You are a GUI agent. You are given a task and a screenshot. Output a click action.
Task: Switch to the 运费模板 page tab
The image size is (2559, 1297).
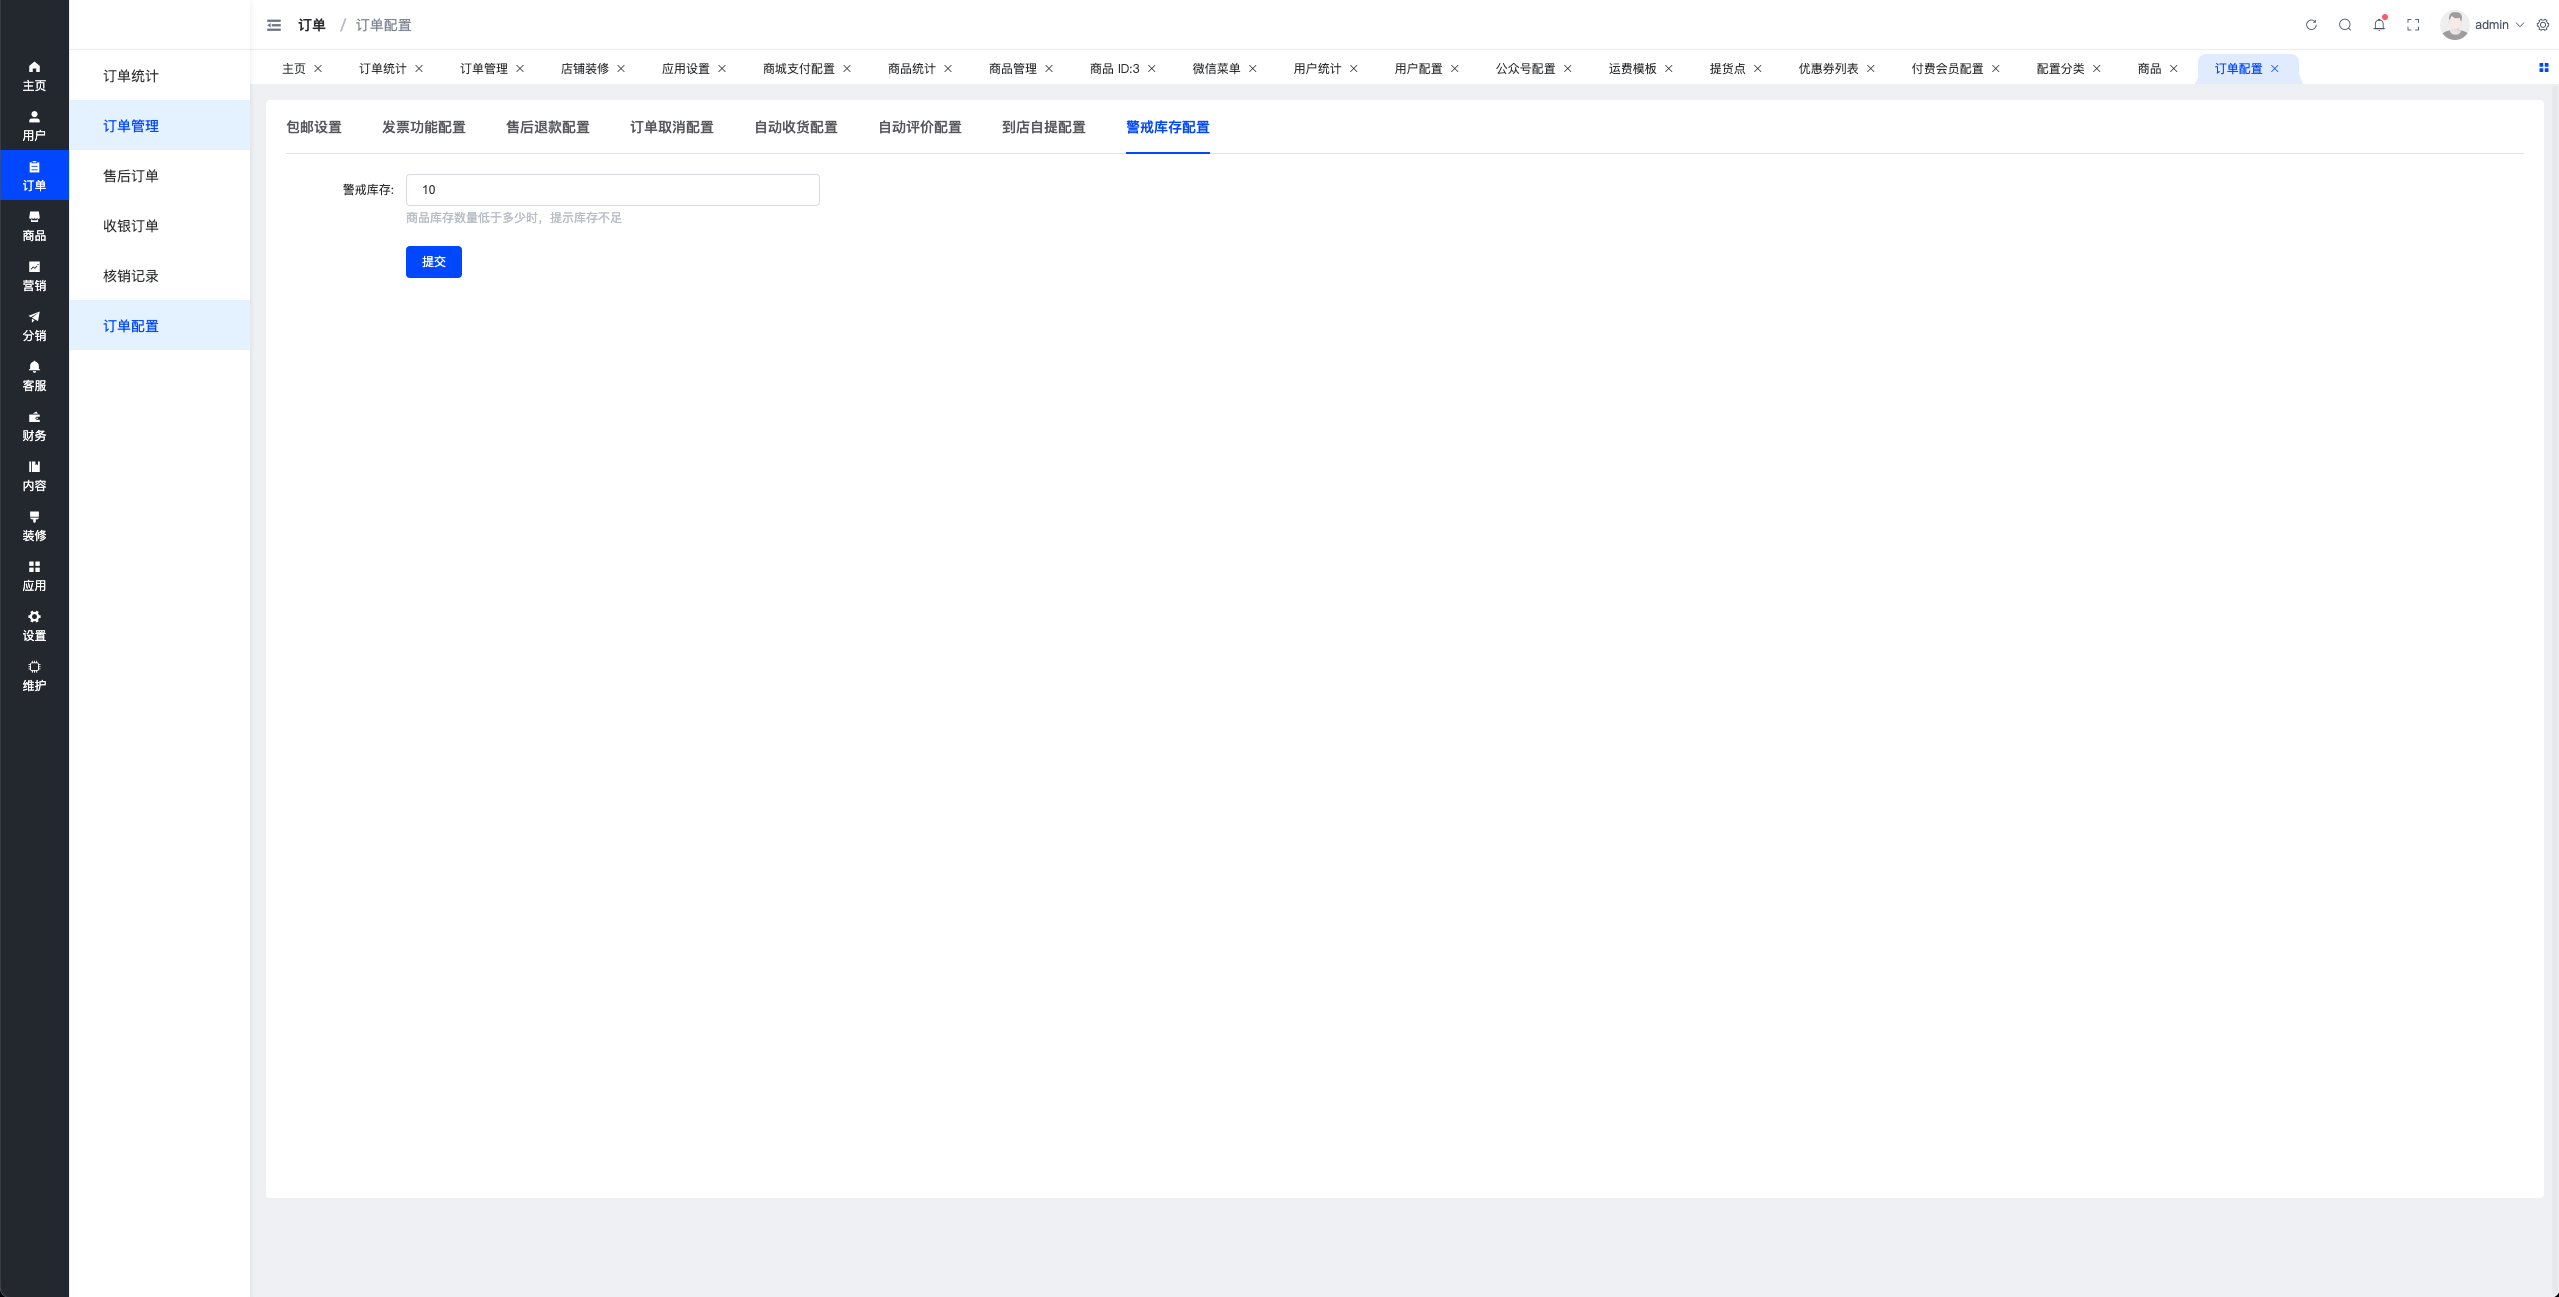click(x=1633, y=68)
